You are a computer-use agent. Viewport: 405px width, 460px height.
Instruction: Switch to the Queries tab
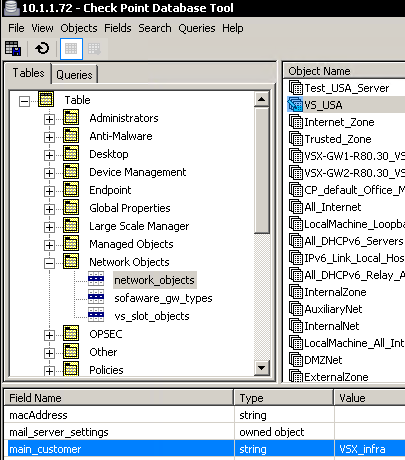(x=74, y=74)
